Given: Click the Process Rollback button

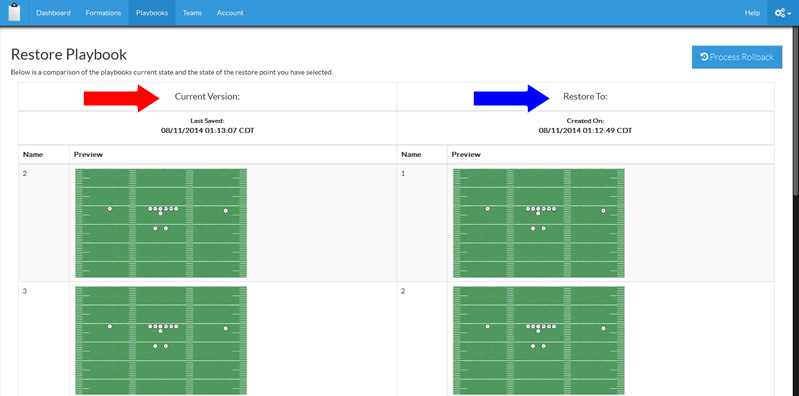Looking at the screenshot, I should click(736, 57).
